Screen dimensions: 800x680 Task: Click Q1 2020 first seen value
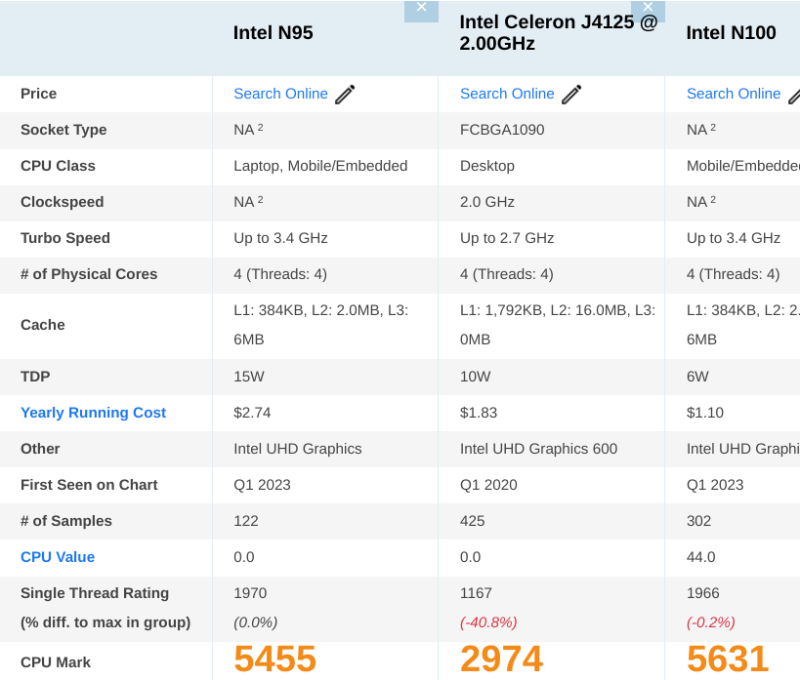point(489,485)
